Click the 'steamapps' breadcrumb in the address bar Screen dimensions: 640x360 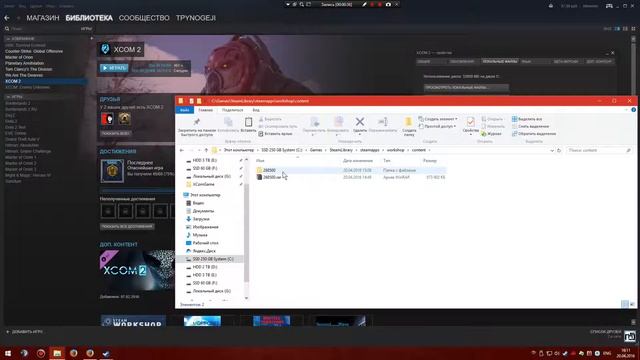point(369,150)
